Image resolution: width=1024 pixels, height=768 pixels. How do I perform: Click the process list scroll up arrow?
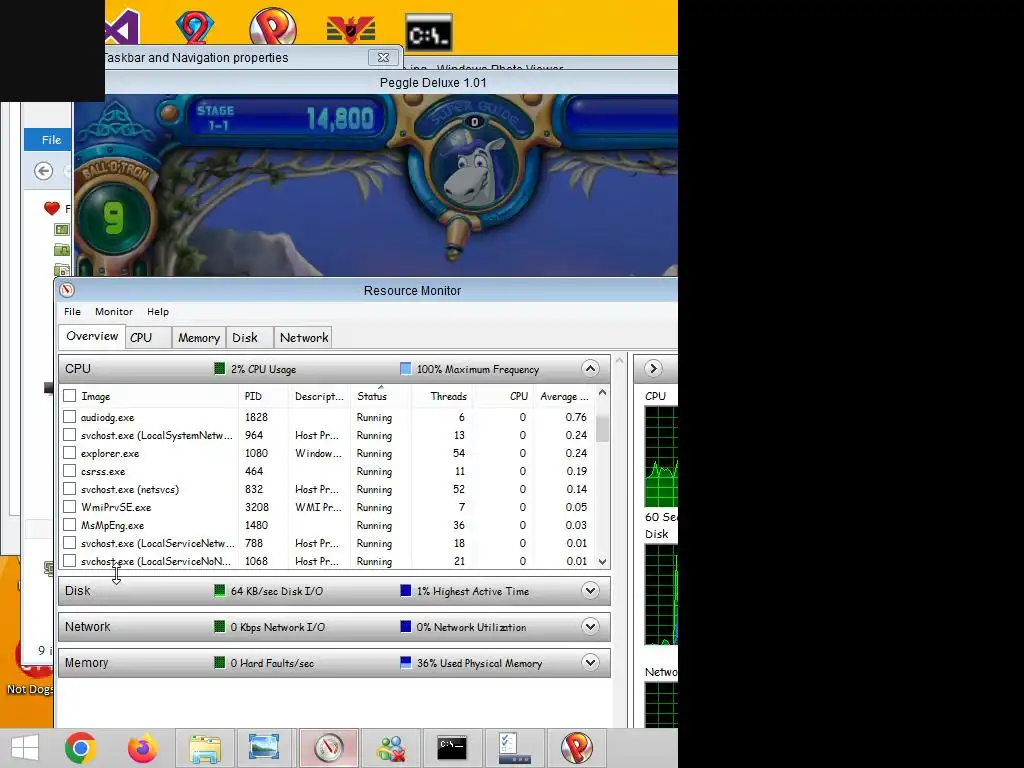click(x=602, y=392)
